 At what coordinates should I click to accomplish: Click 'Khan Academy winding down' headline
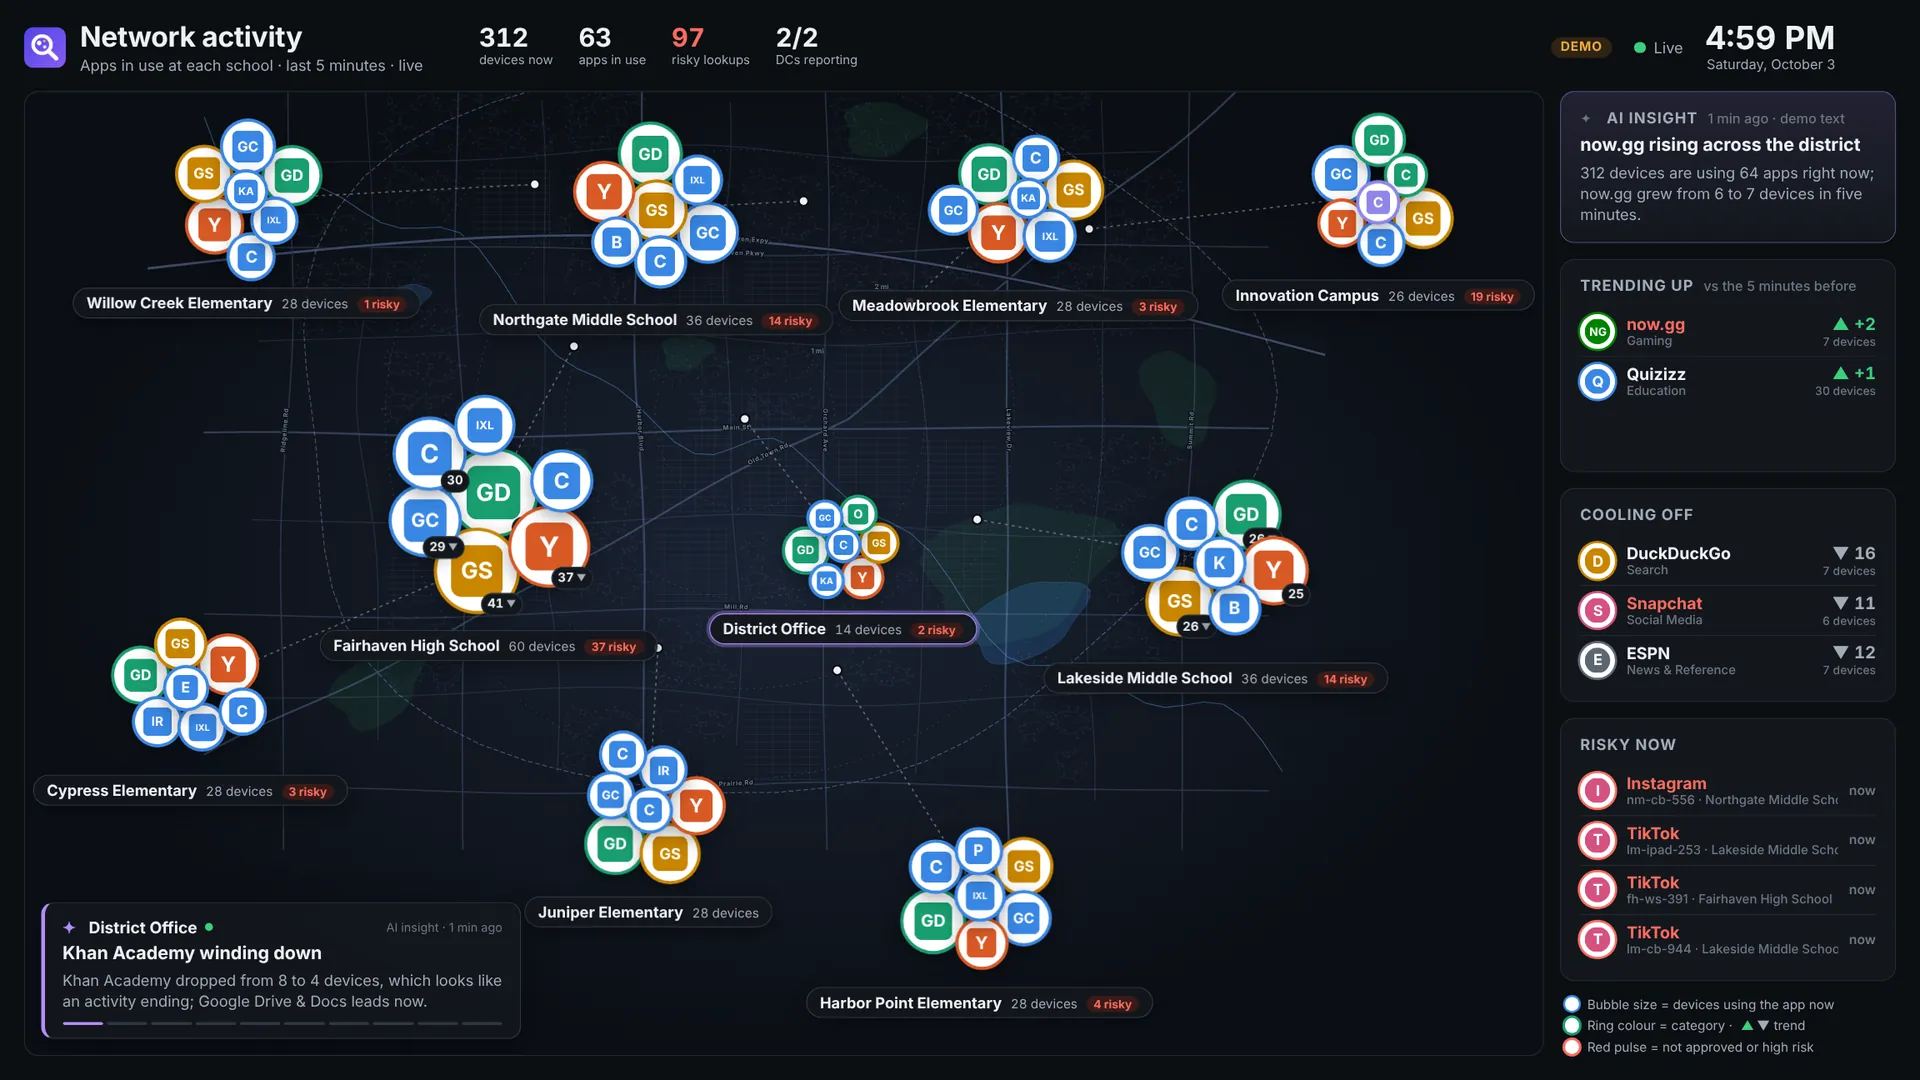coord(192,953)
